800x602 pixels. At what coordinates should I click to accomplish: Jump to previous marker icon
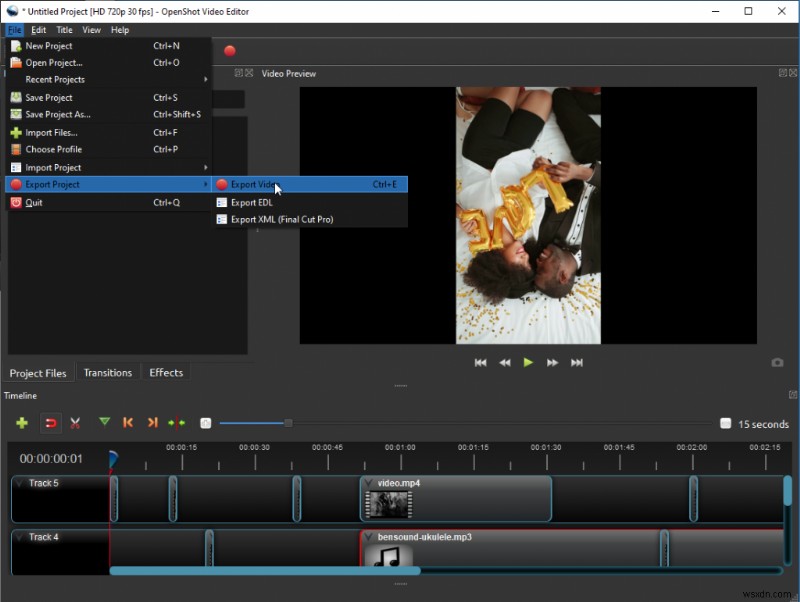(128, 423)
